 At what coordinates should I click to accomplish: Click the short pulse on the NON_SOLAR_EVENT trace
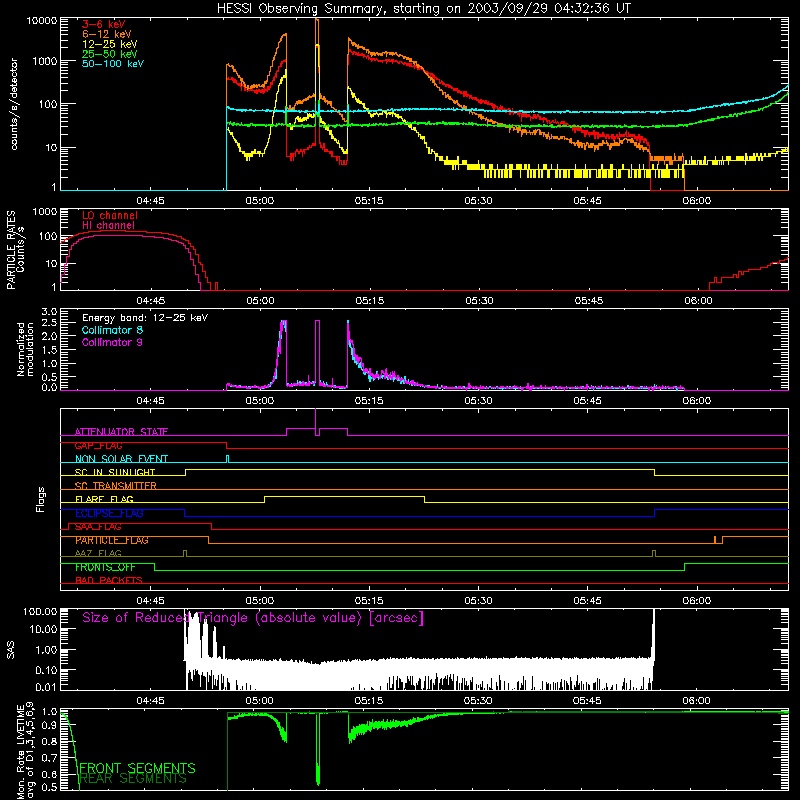pyautogui.click(x=228, y=459)
